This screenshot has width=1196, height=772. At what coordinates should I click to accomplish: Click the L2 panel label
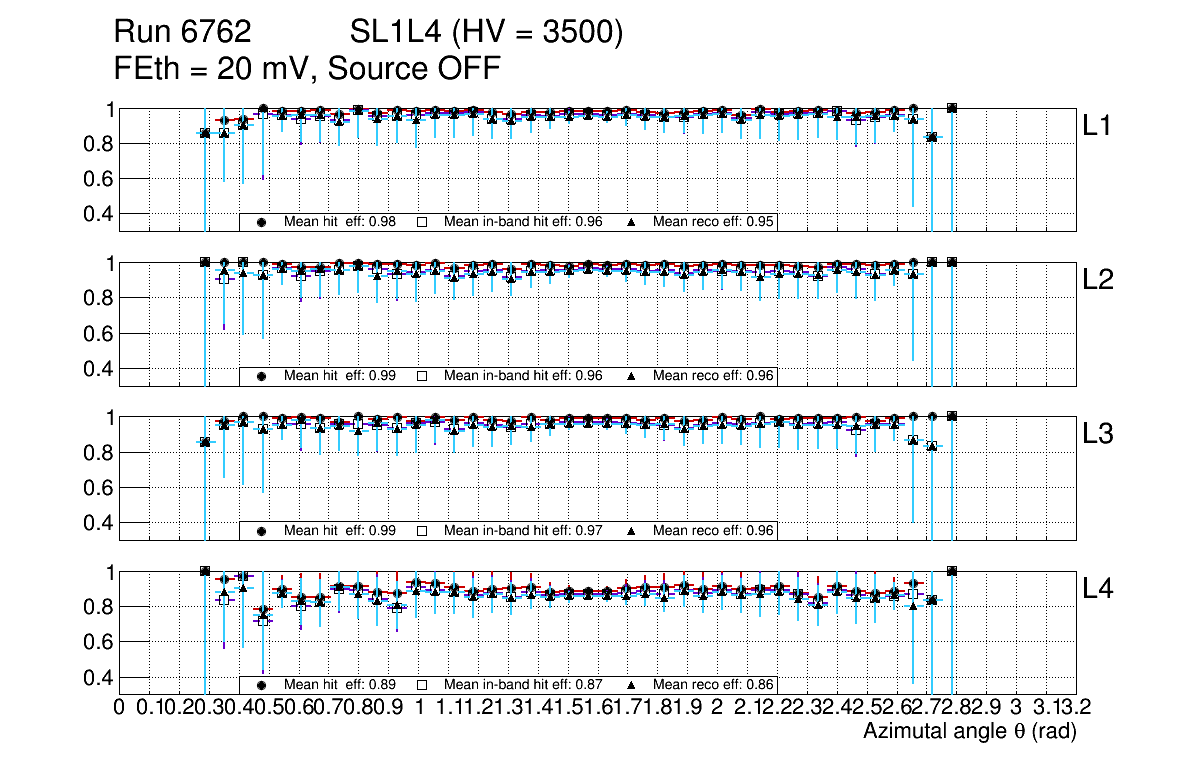coord(1098,281)
